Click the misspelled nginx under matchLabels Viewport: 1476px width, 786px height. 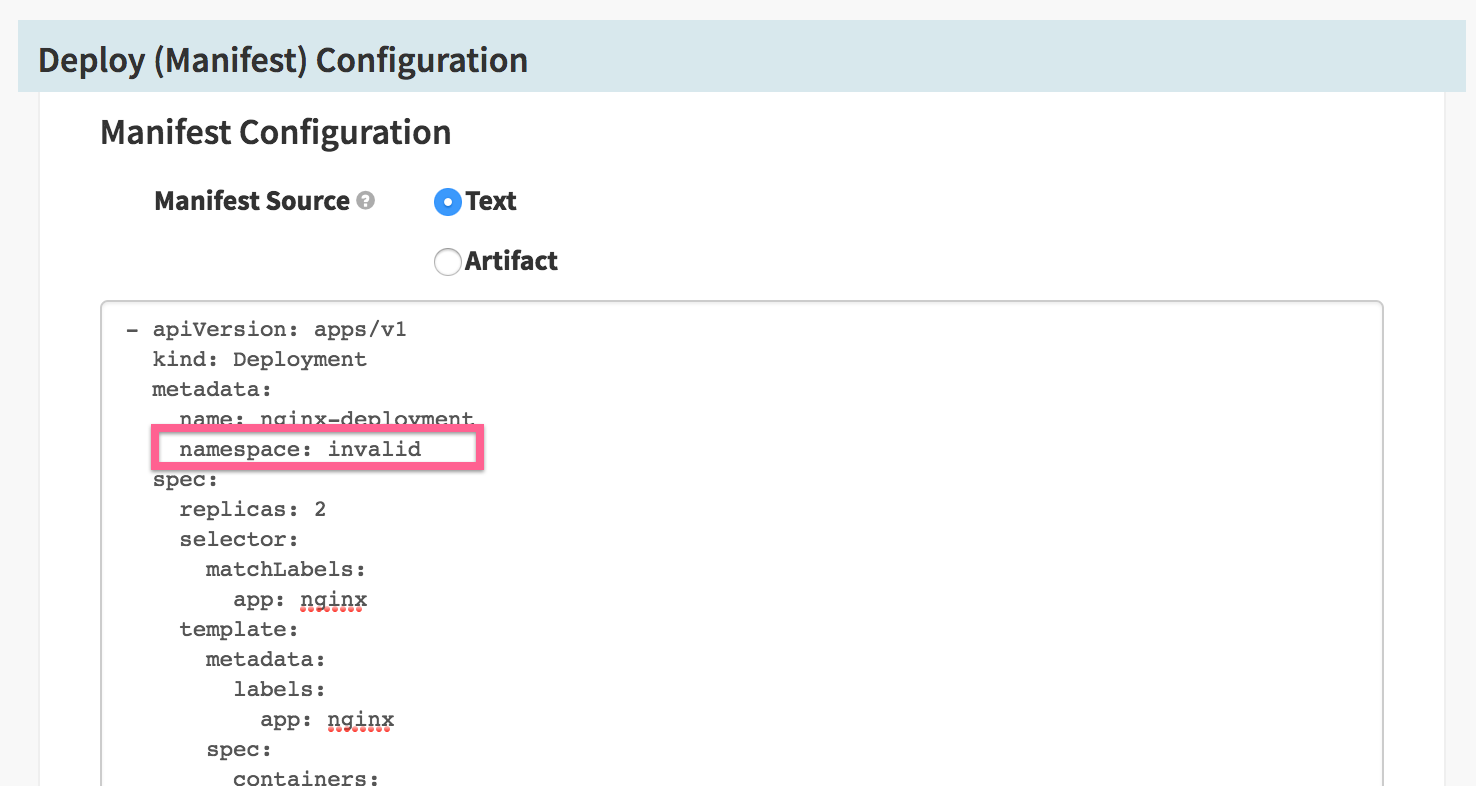[340, 601]
